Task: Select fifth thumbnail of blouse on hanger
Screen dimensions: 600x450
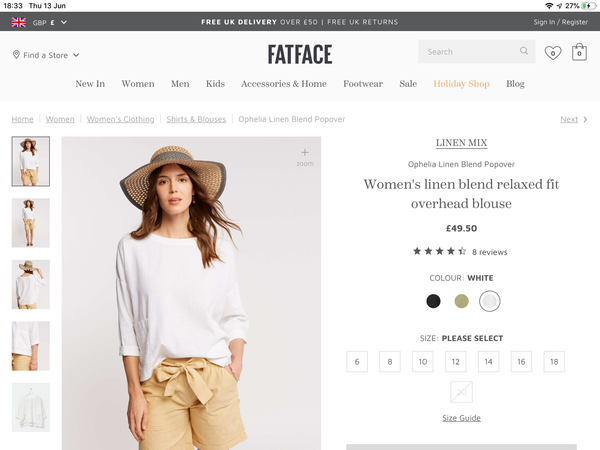Action: click(x=31, y=408)
